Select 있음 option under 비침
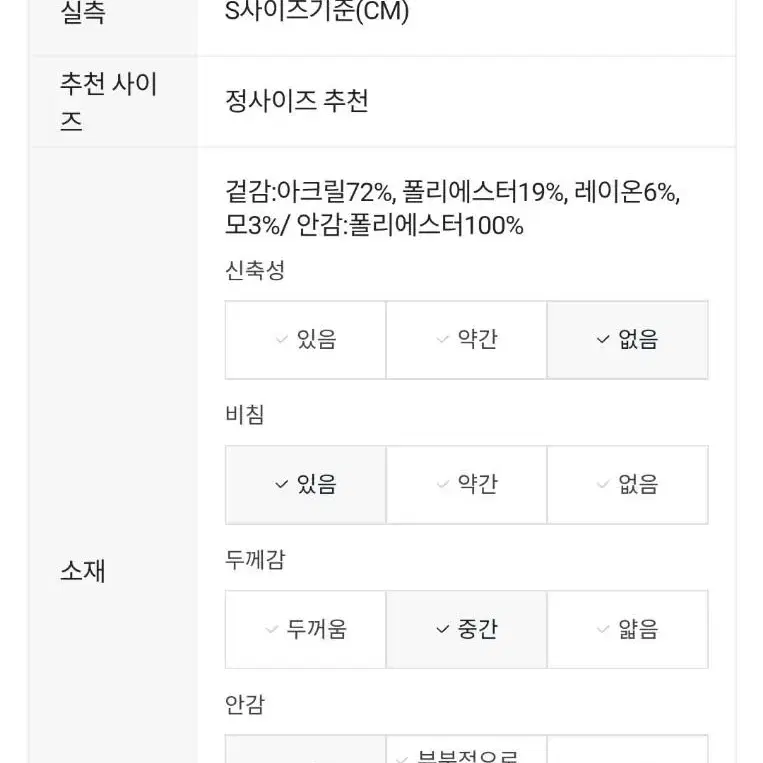Screen dimensions: 763x763 point(306,485)
